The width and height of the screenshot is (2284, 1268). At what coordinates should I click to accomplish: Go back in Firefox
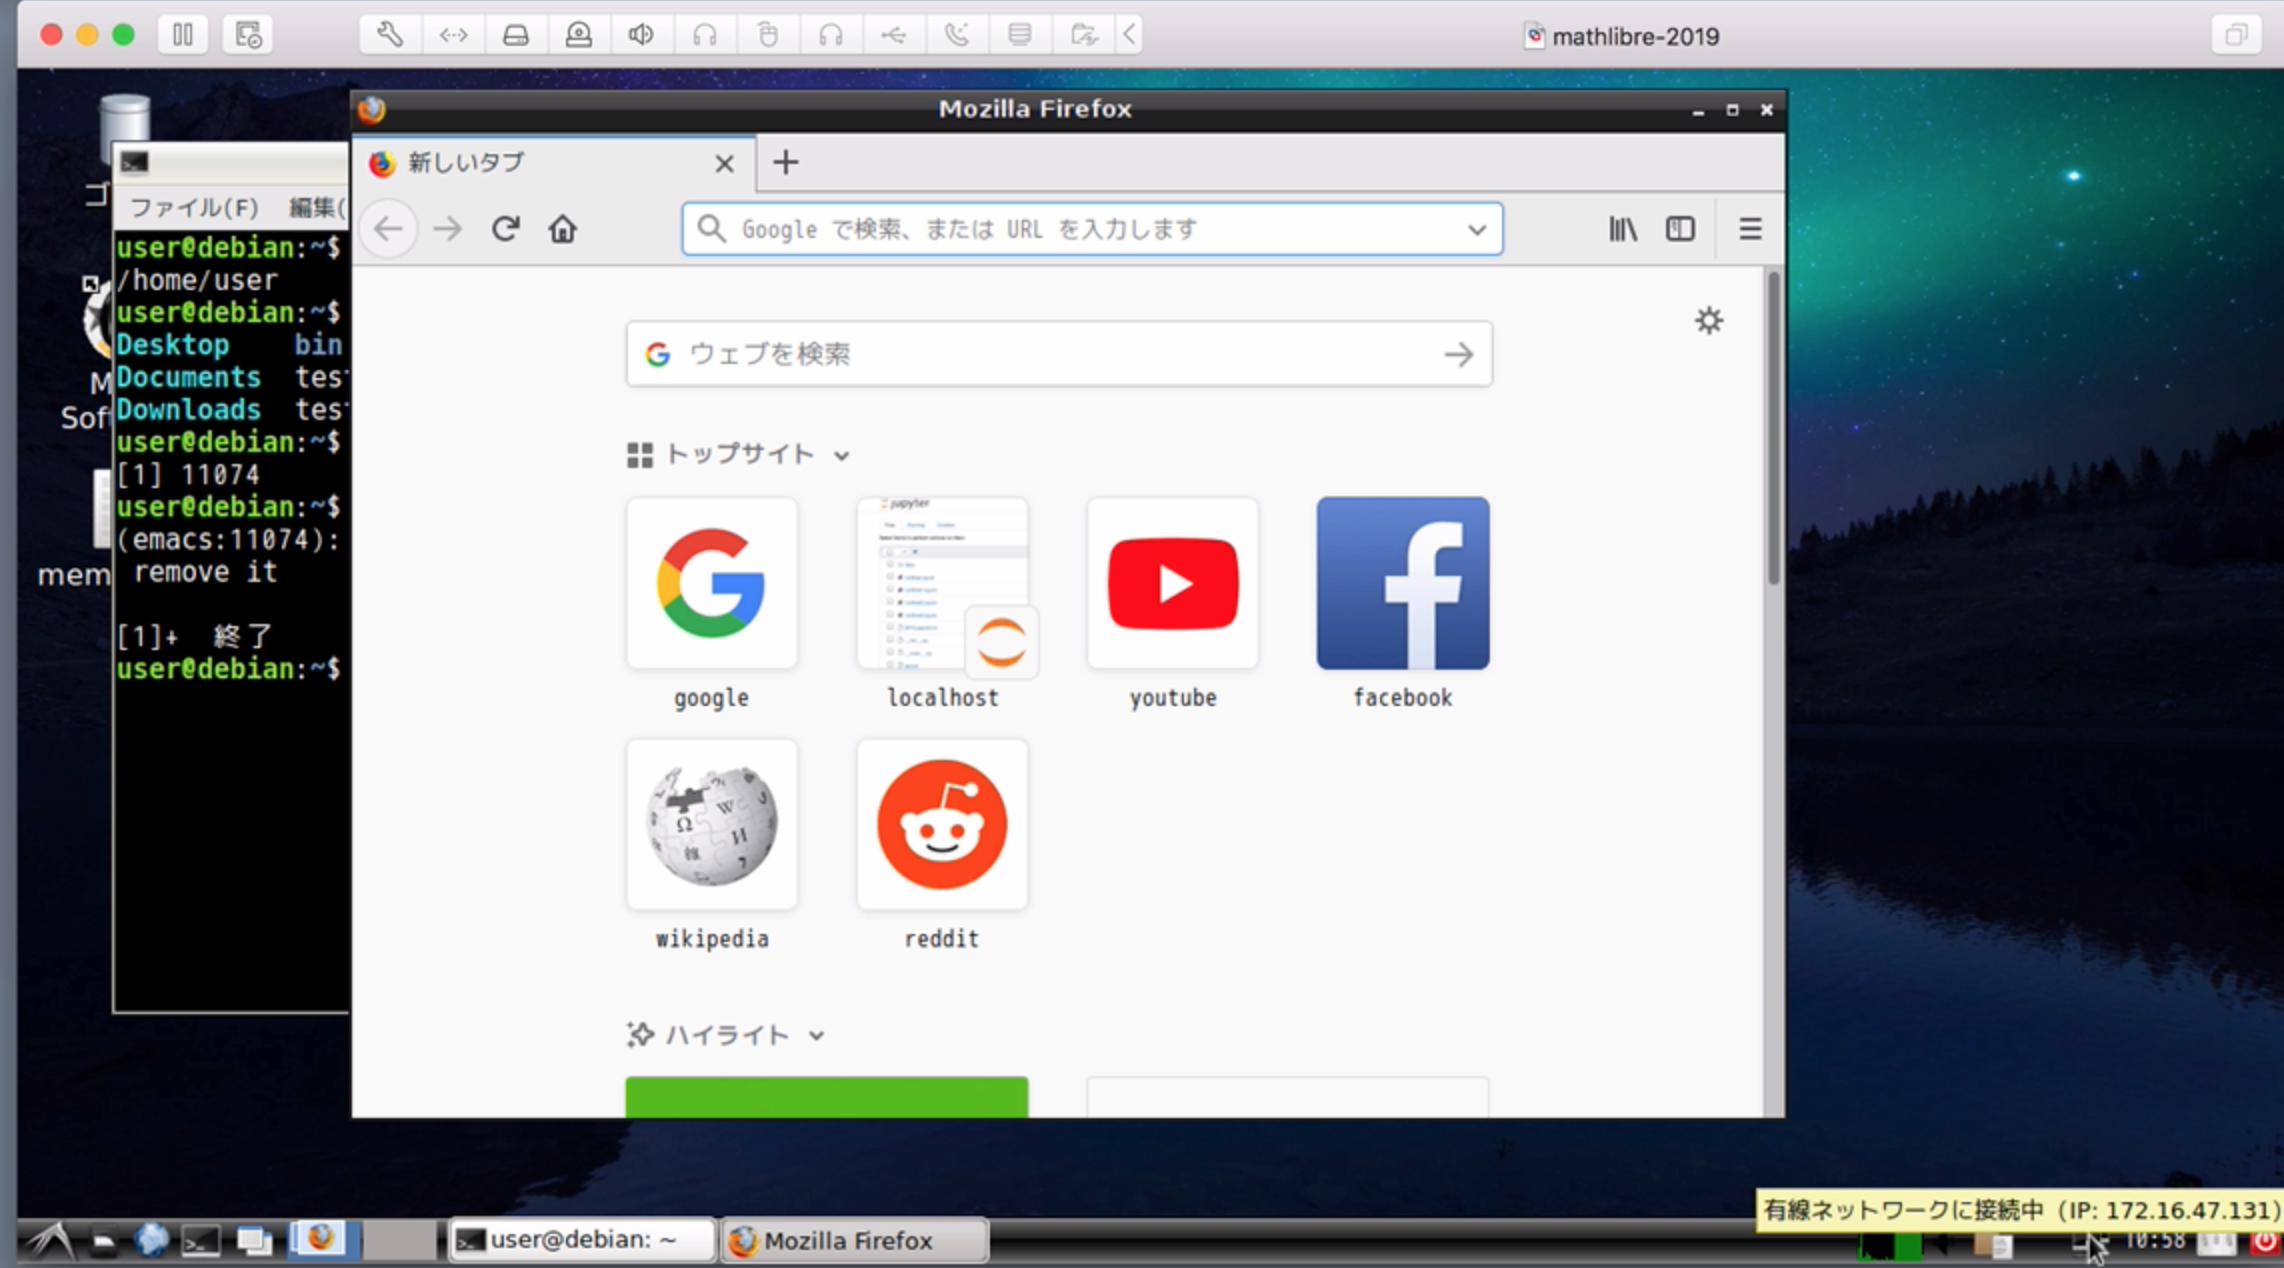tap(388, 229)
